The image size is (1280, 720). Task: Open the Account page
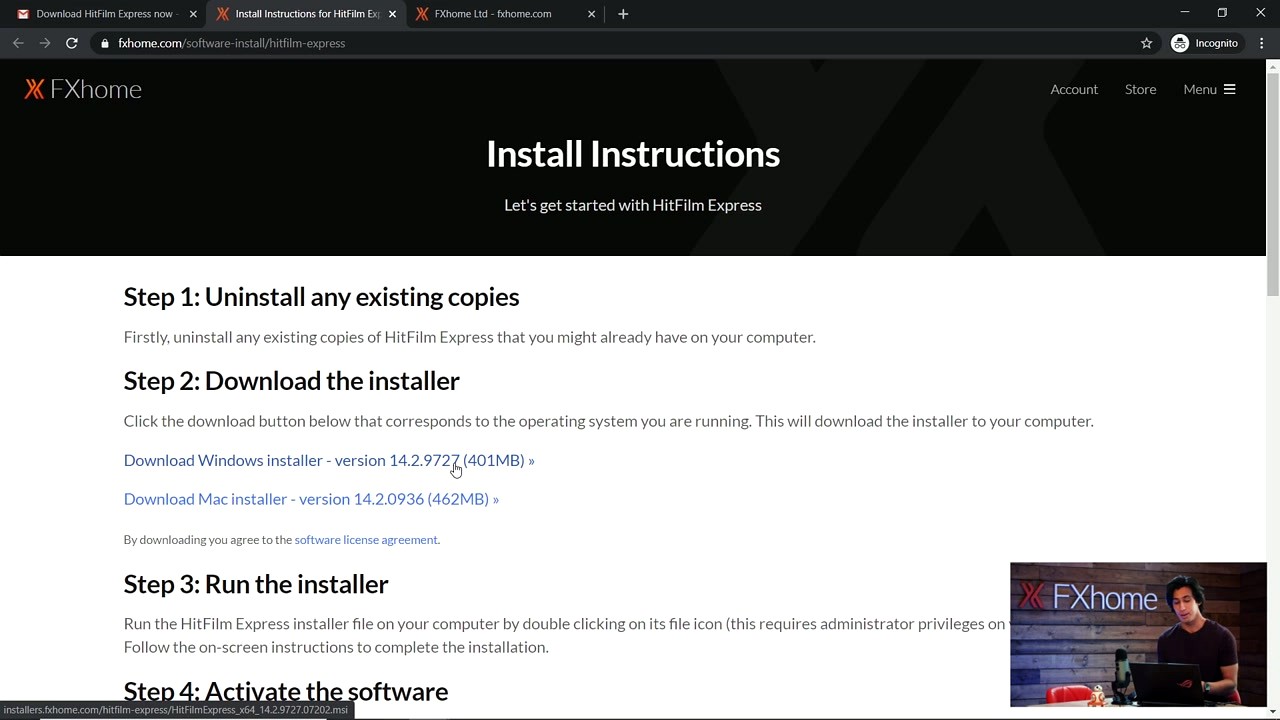[1074, 89]
